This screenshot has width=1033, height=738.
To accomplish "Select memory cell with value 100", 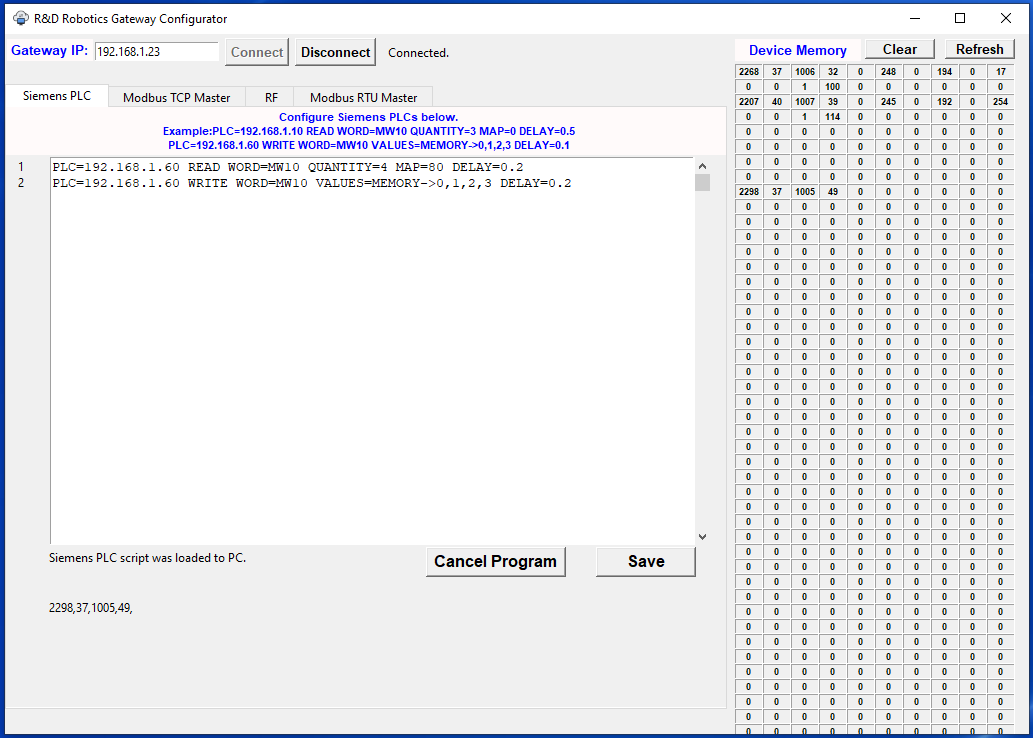I will point(832,87).
